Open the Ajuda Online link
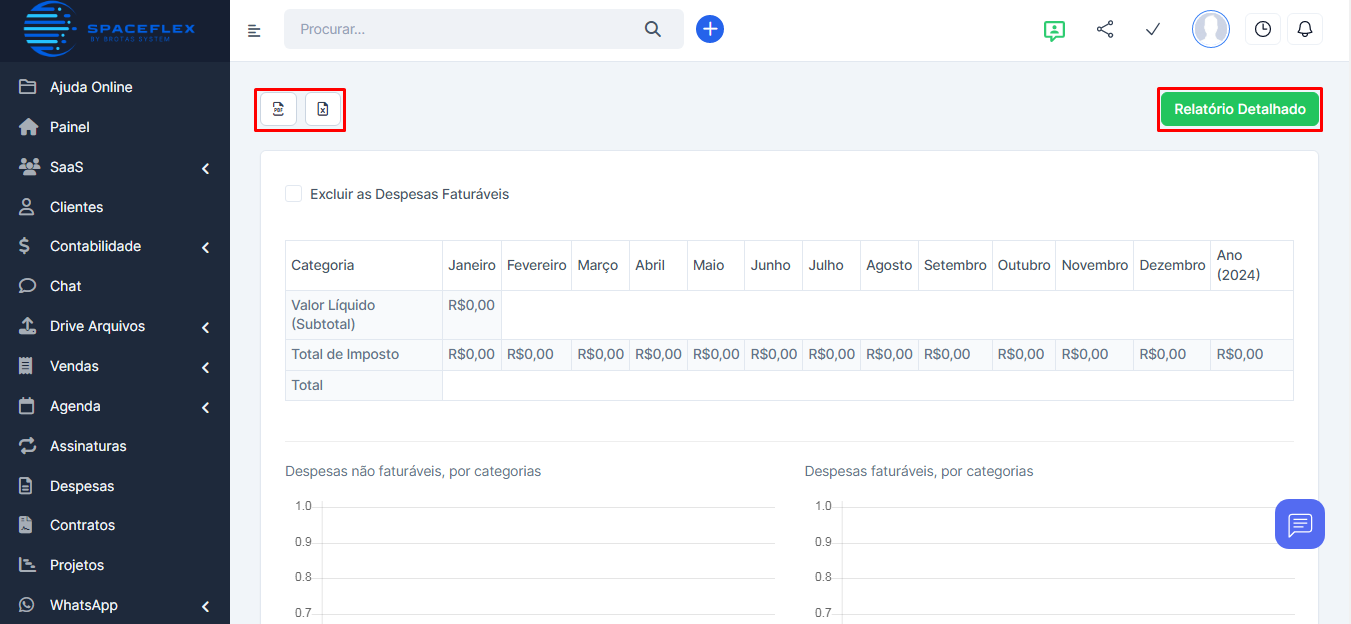This screenshot has width=1351, height=624. click(91, 87)
